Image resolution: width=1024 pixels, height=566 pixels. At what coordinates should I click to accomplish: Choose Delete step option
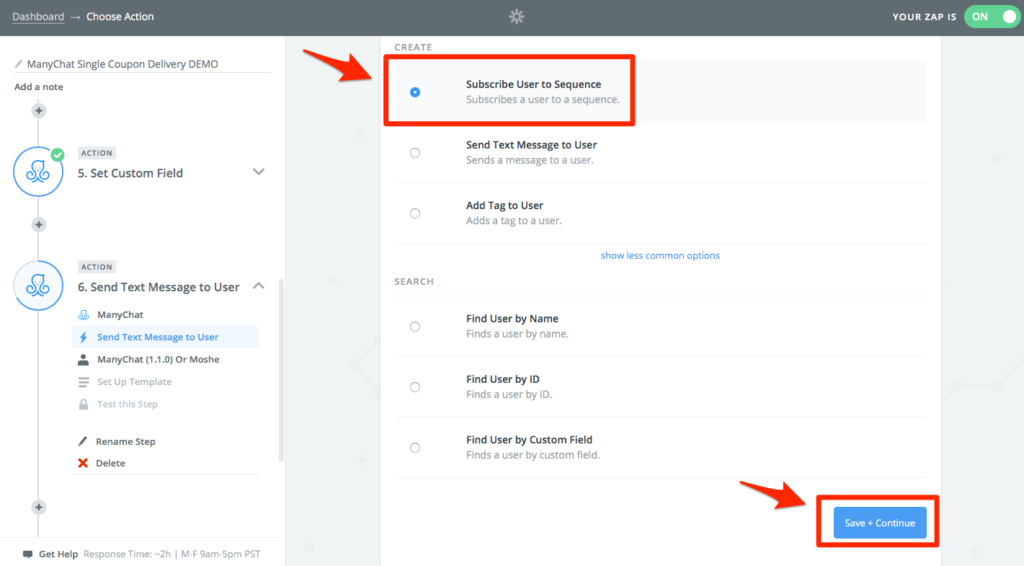pos(110,463)
